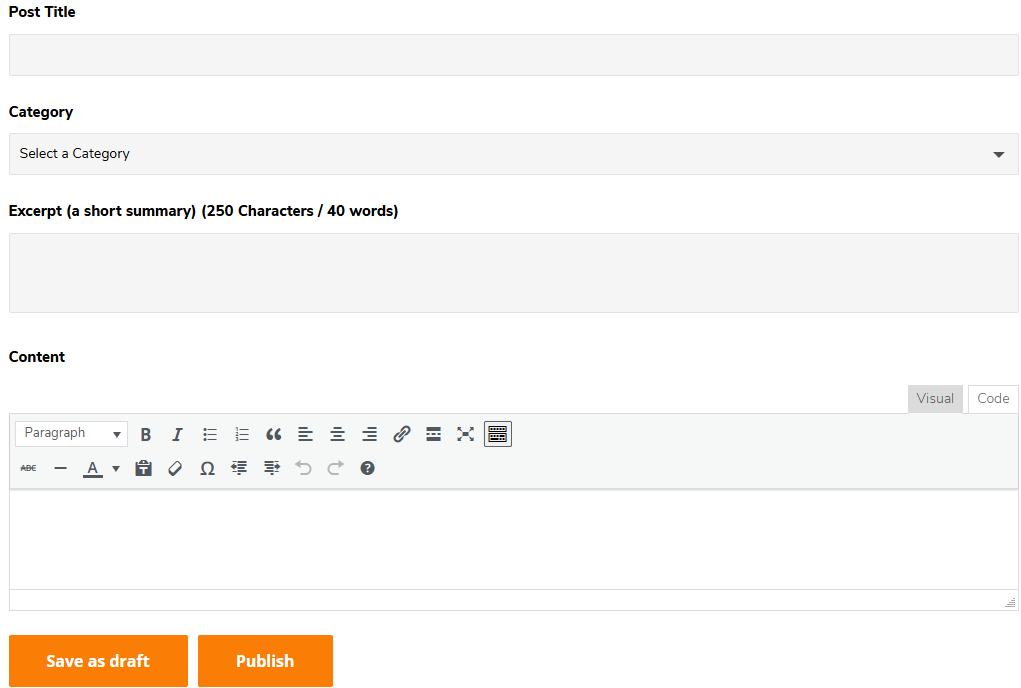1021x688 pixels.
Task: Click the insert link icon
Action: [402, 434]
